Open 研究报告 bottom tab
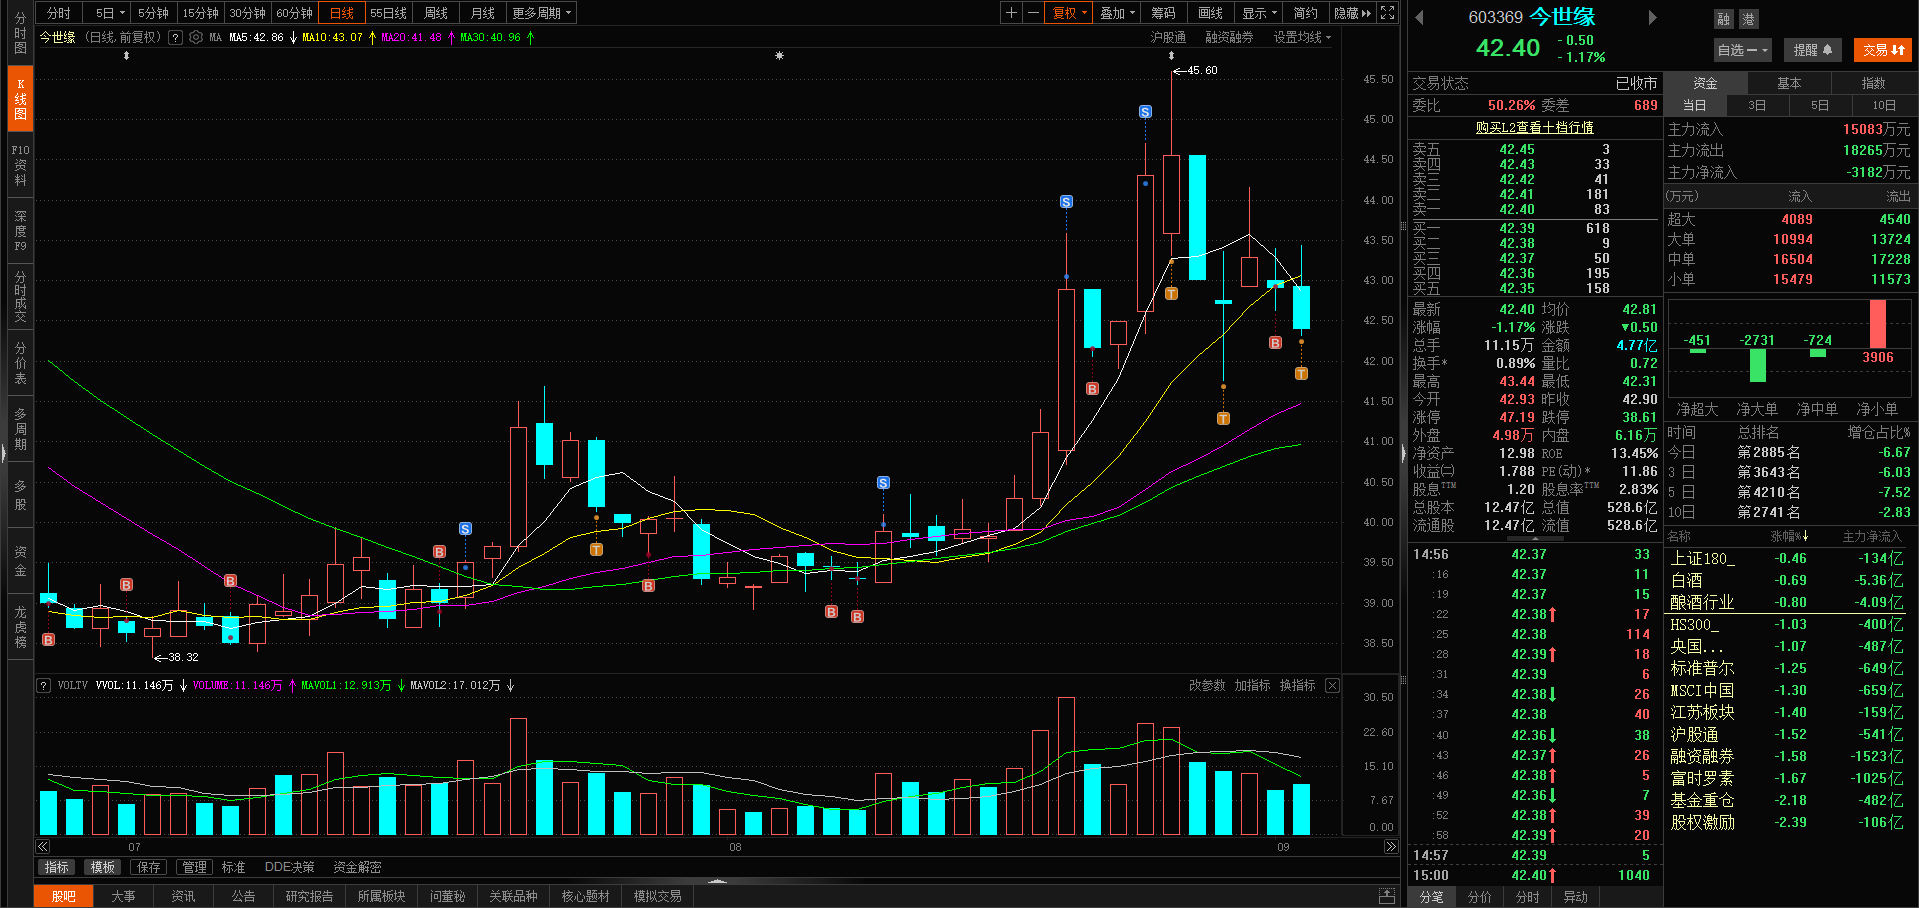1919x908 pixels. pyautogui.click(x=309, y=896)
